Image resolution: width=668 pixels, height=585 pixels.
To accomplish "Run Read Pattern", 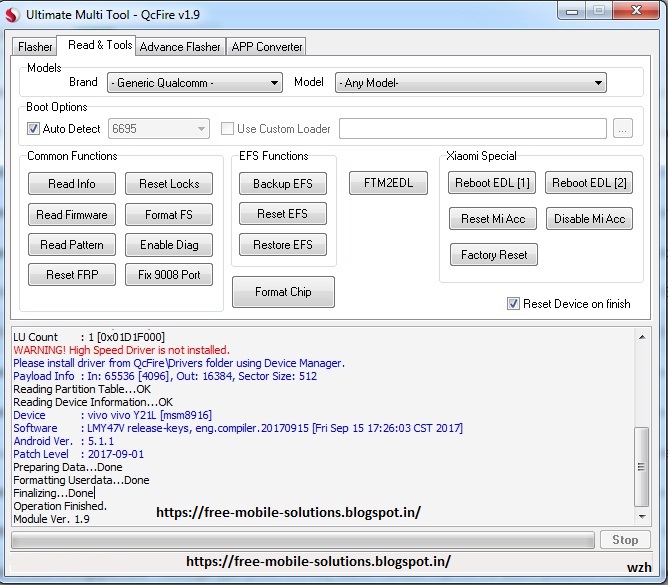I will pyautogui.click(x=72, y=245).
